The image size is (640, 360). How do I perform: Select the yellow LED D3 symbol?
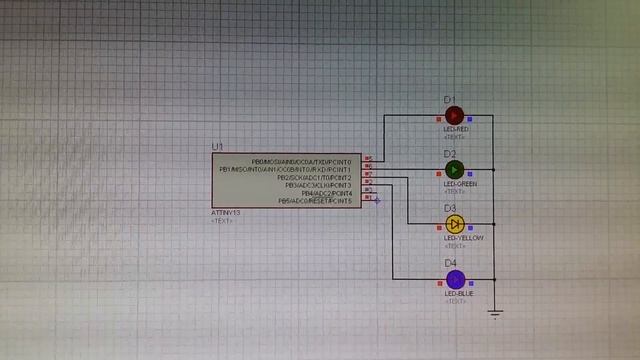[x=455, y=224]
